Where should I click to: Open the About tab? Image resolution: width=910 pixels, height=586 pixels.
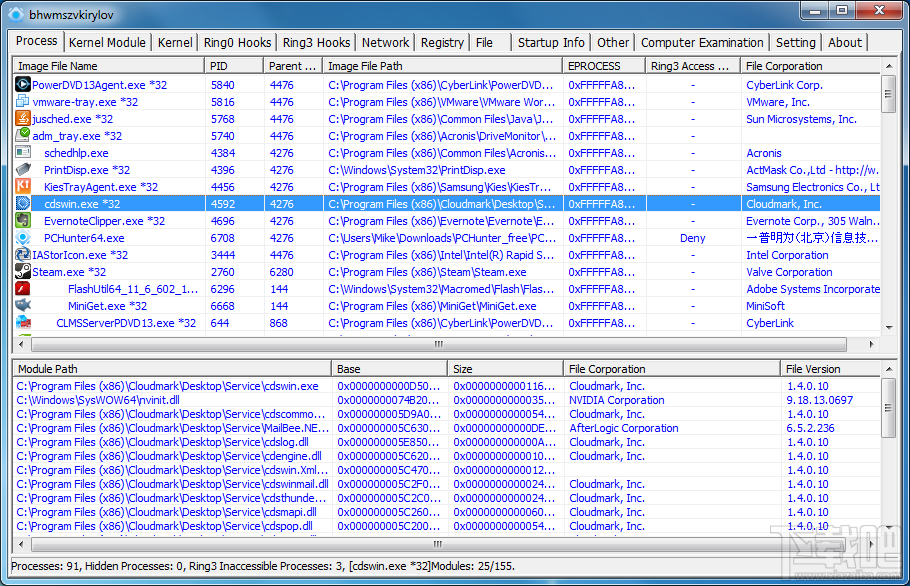[x=845, y=42]
